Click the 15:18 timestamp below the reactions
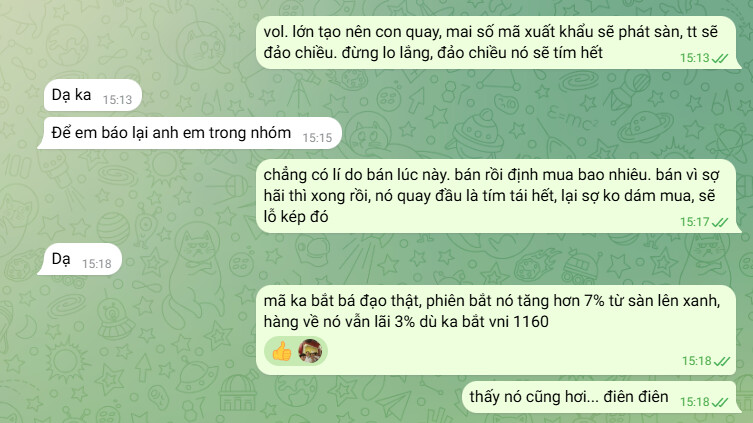Screen dimensions: 753x423 pyautogui.click(x=696, y=361)
